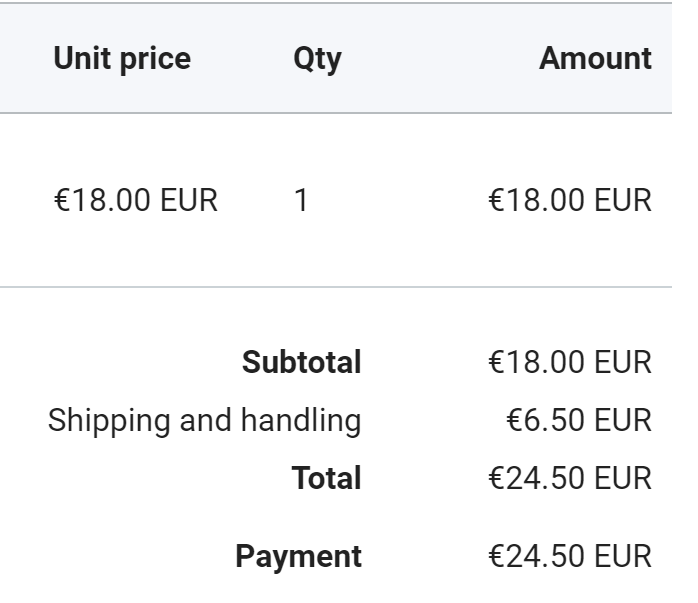This screenshot has width=698, height=603.
Task: Select the Subtotal value €18.00 EUR
Action: pos(570,362)
